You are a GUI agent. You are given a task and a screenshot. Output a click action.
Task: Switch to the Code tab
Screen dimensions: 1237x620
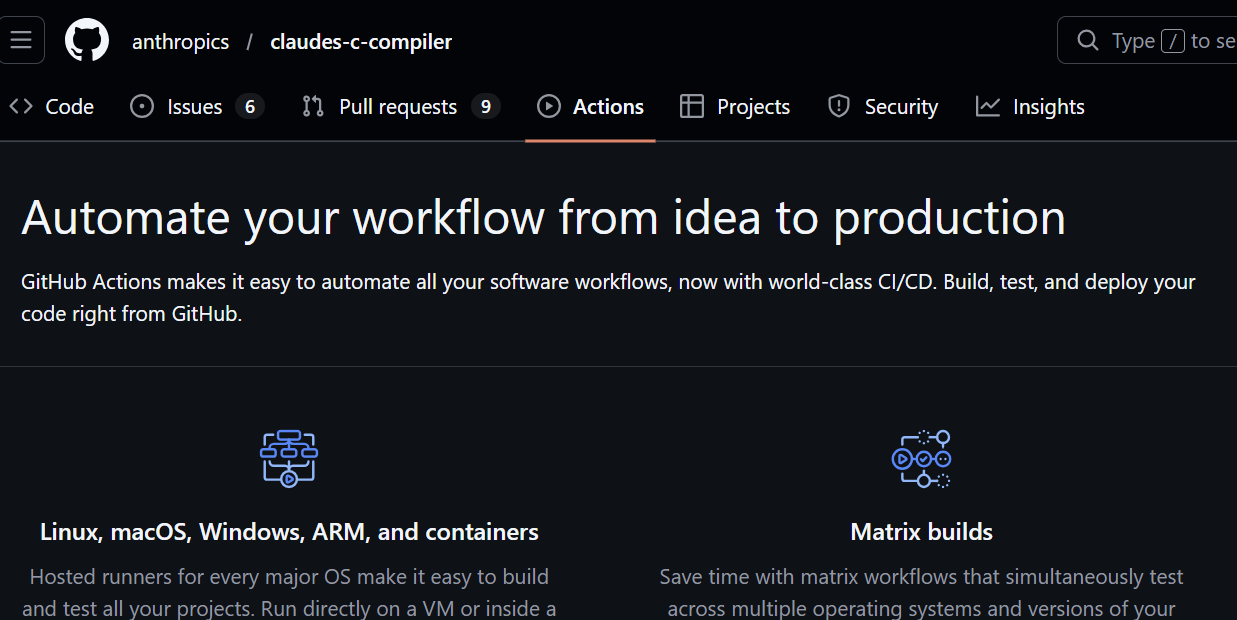[69, 107]
